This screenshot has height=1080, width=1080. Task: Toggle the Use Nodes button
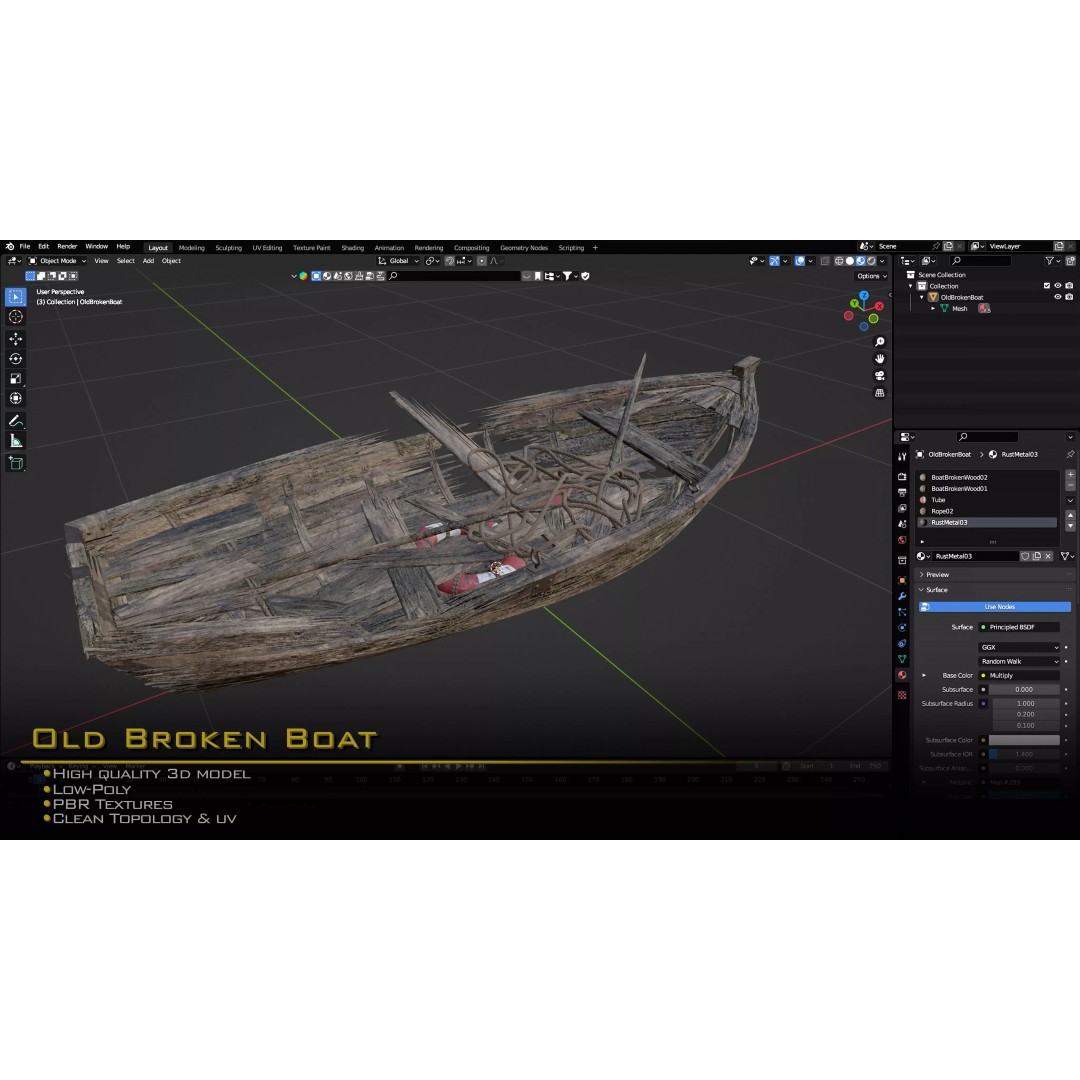(995, 607)
